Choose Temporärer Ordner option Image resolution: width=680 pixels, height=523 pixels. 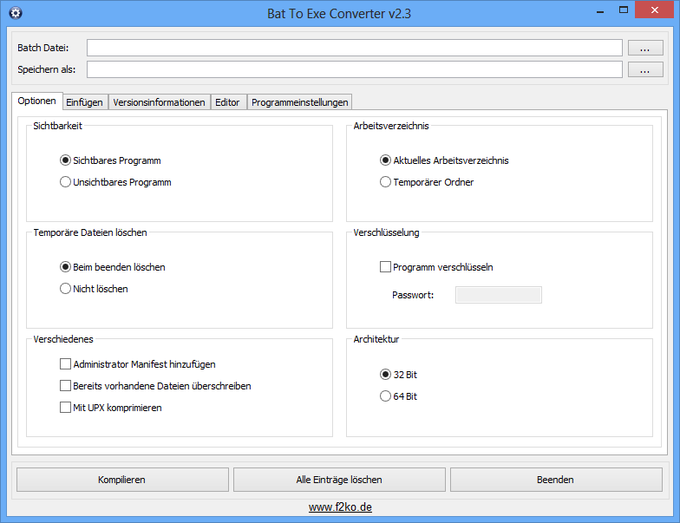[427, 182]
